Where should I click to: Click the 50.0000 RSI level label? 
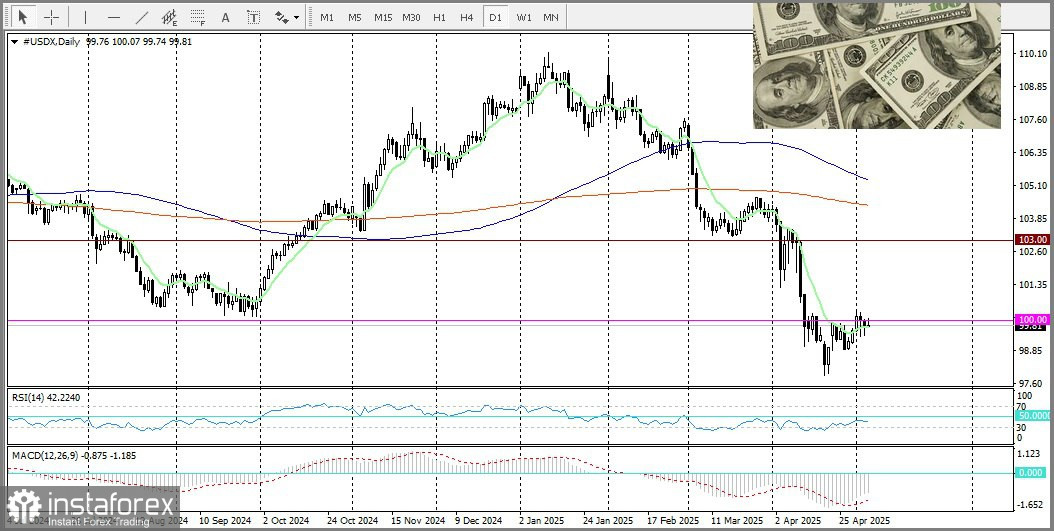pos(1034,417)
